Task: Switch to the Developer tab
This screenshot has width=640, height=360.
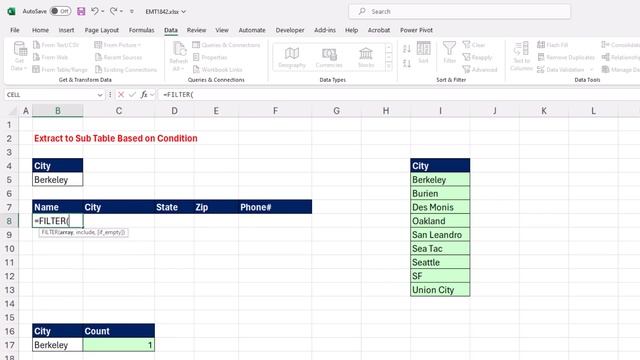Action: click(290, 30)
